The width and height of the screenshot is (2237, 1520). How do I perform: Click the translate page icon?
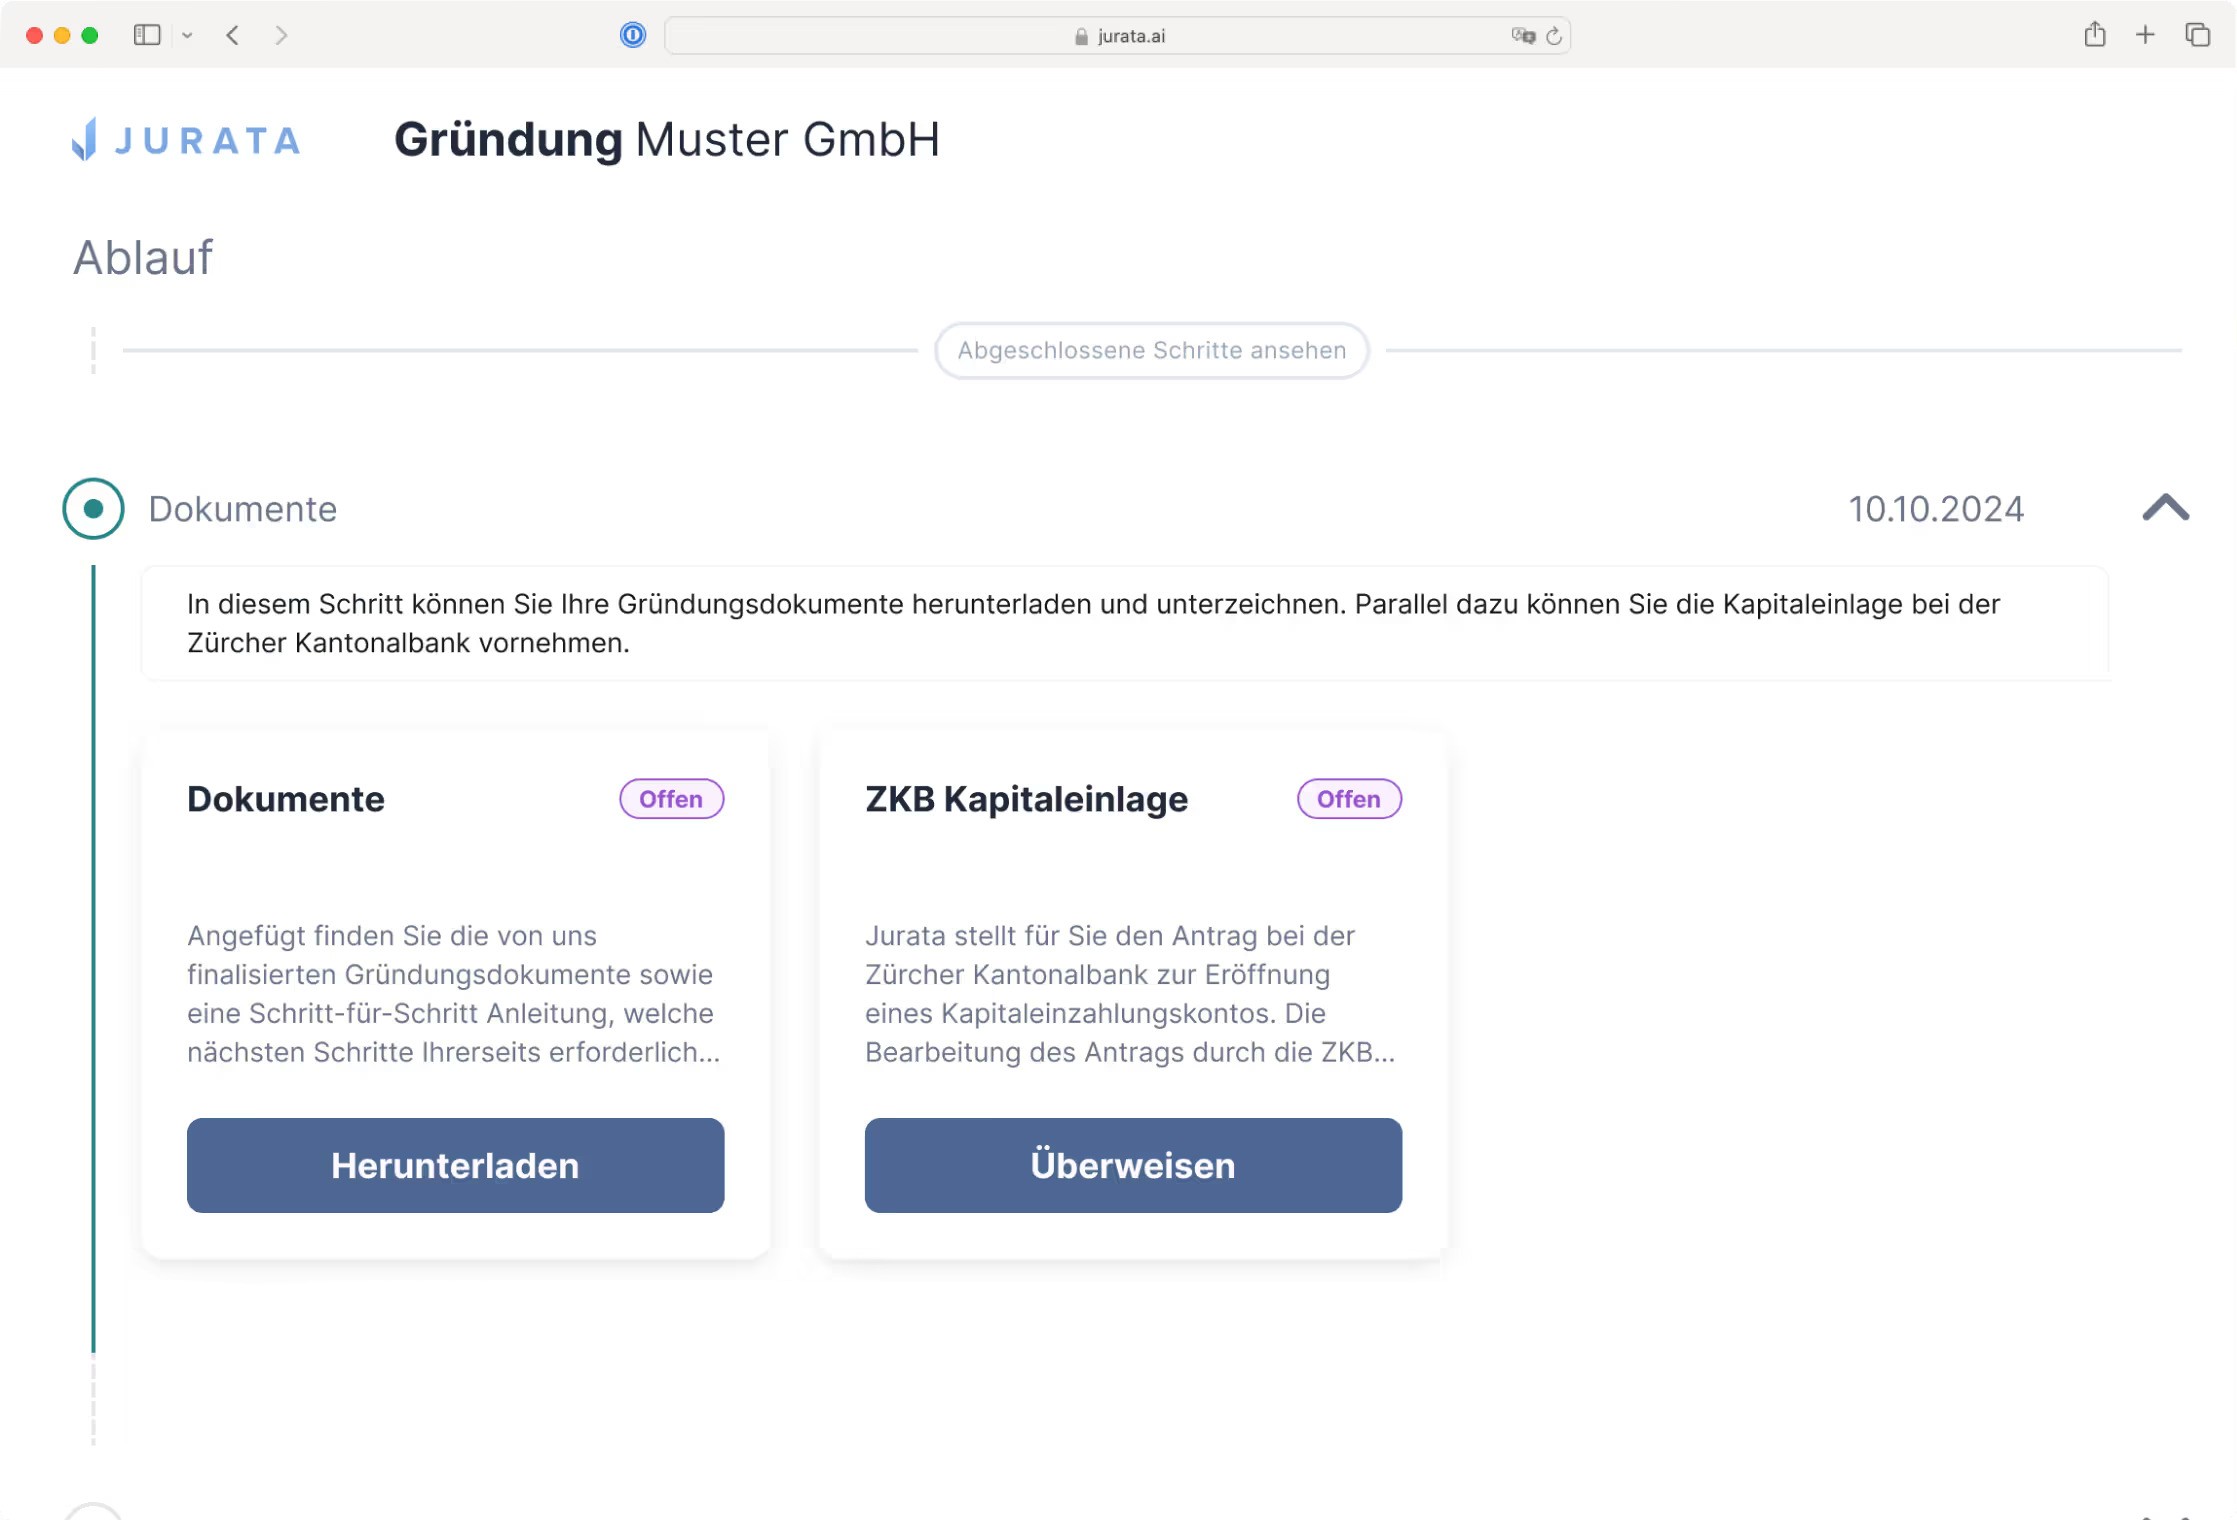click(1523, 36)
